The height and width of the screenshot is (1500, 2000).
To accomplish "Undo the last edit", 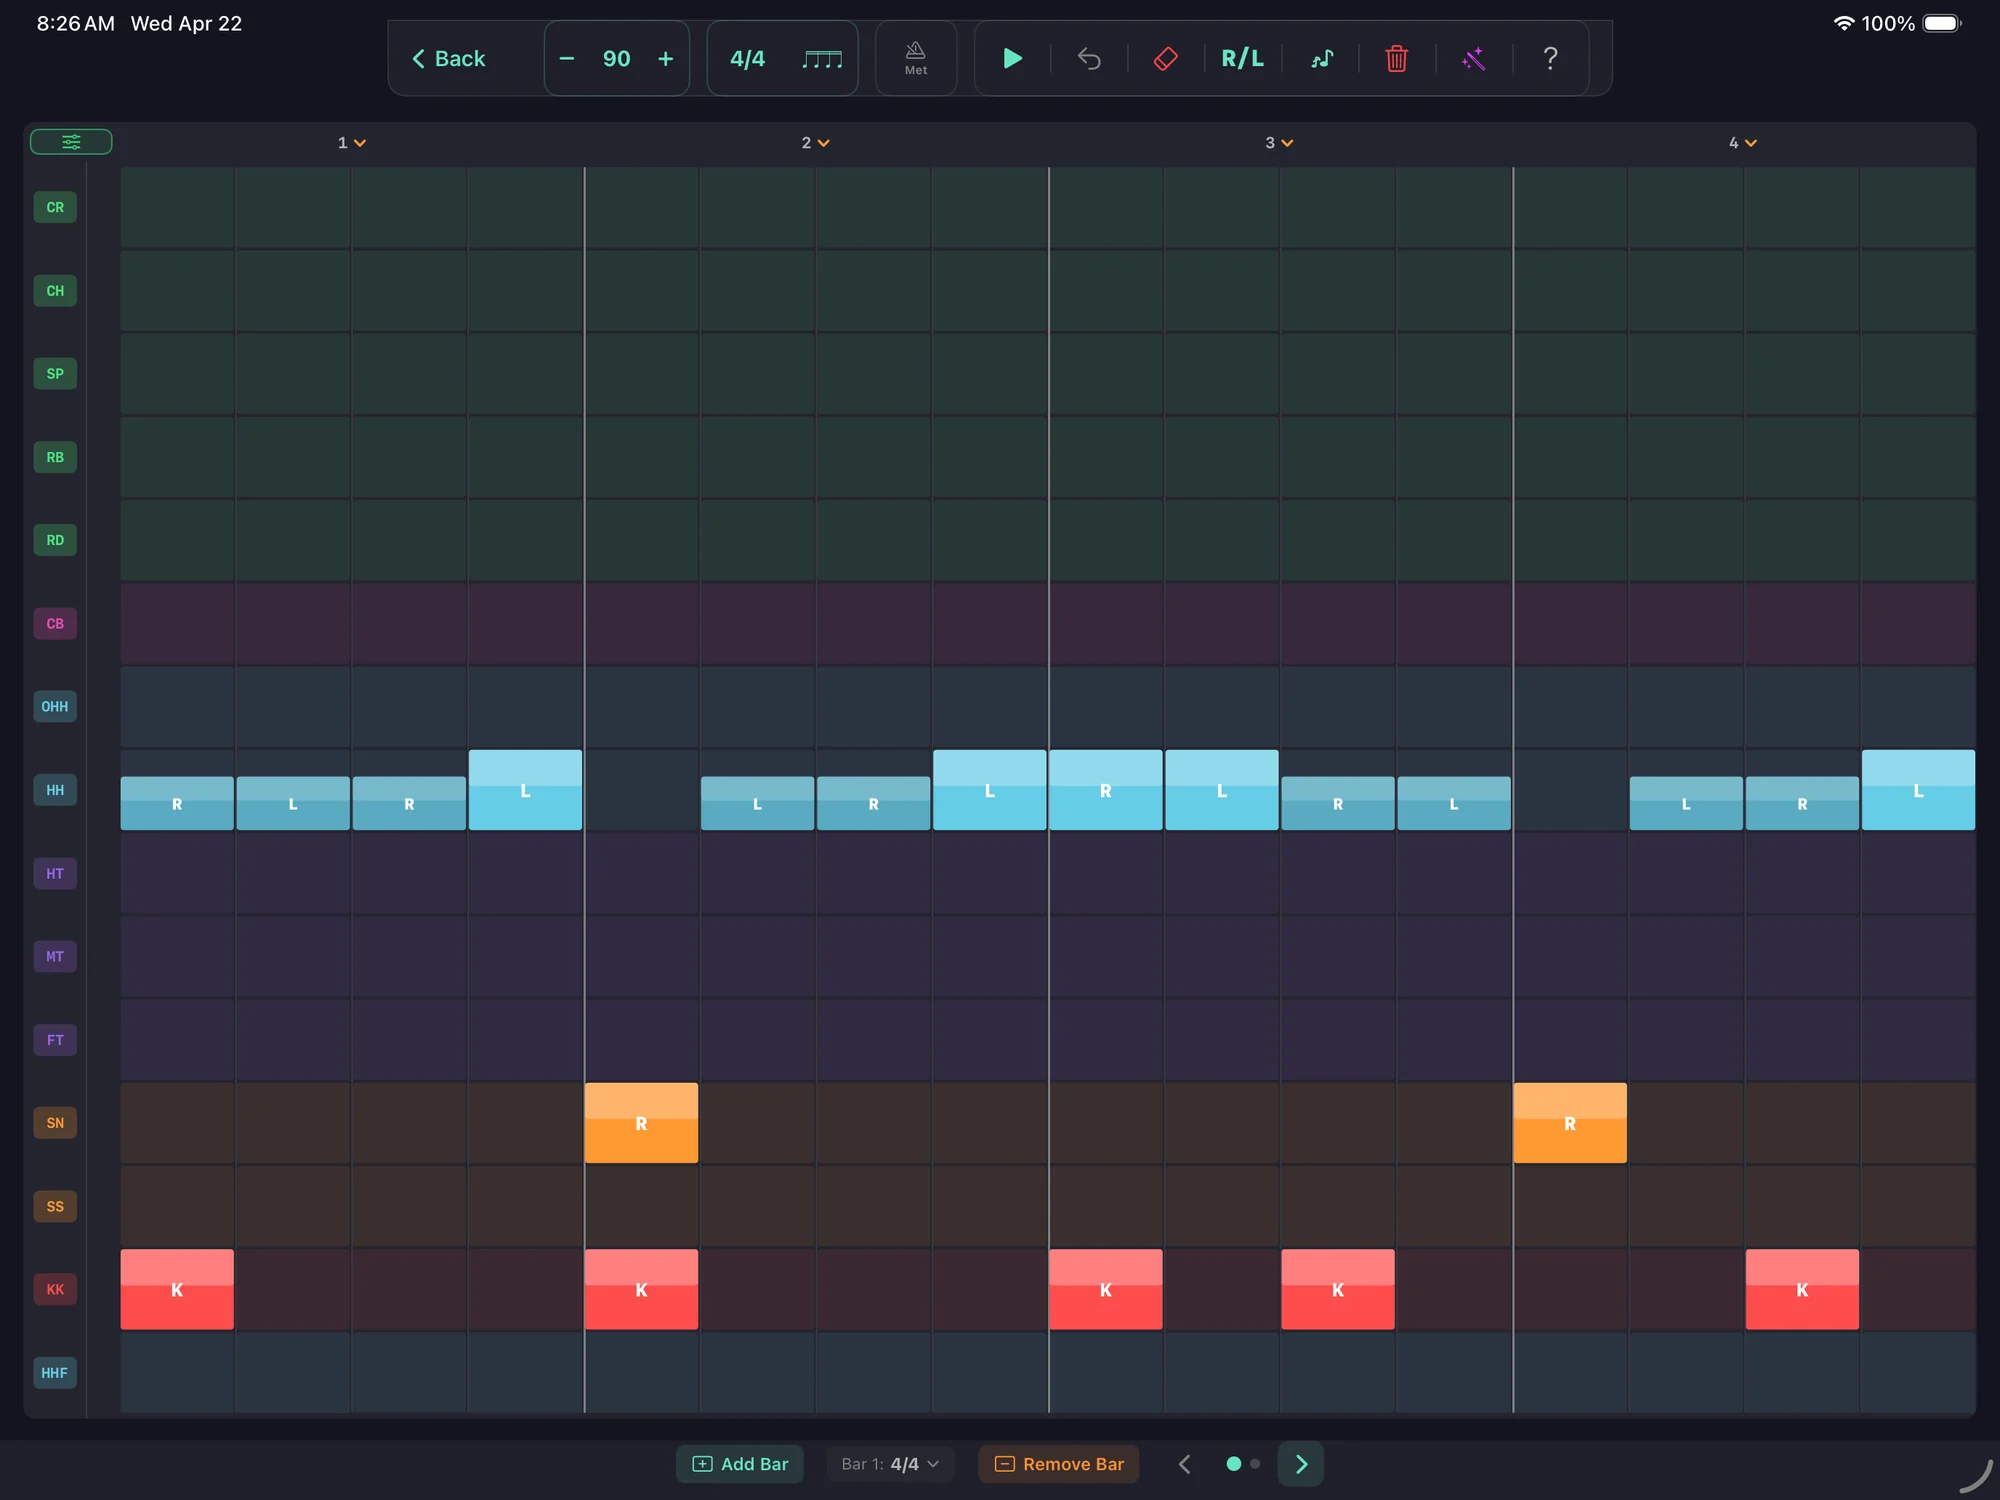I will point(1089,59).
